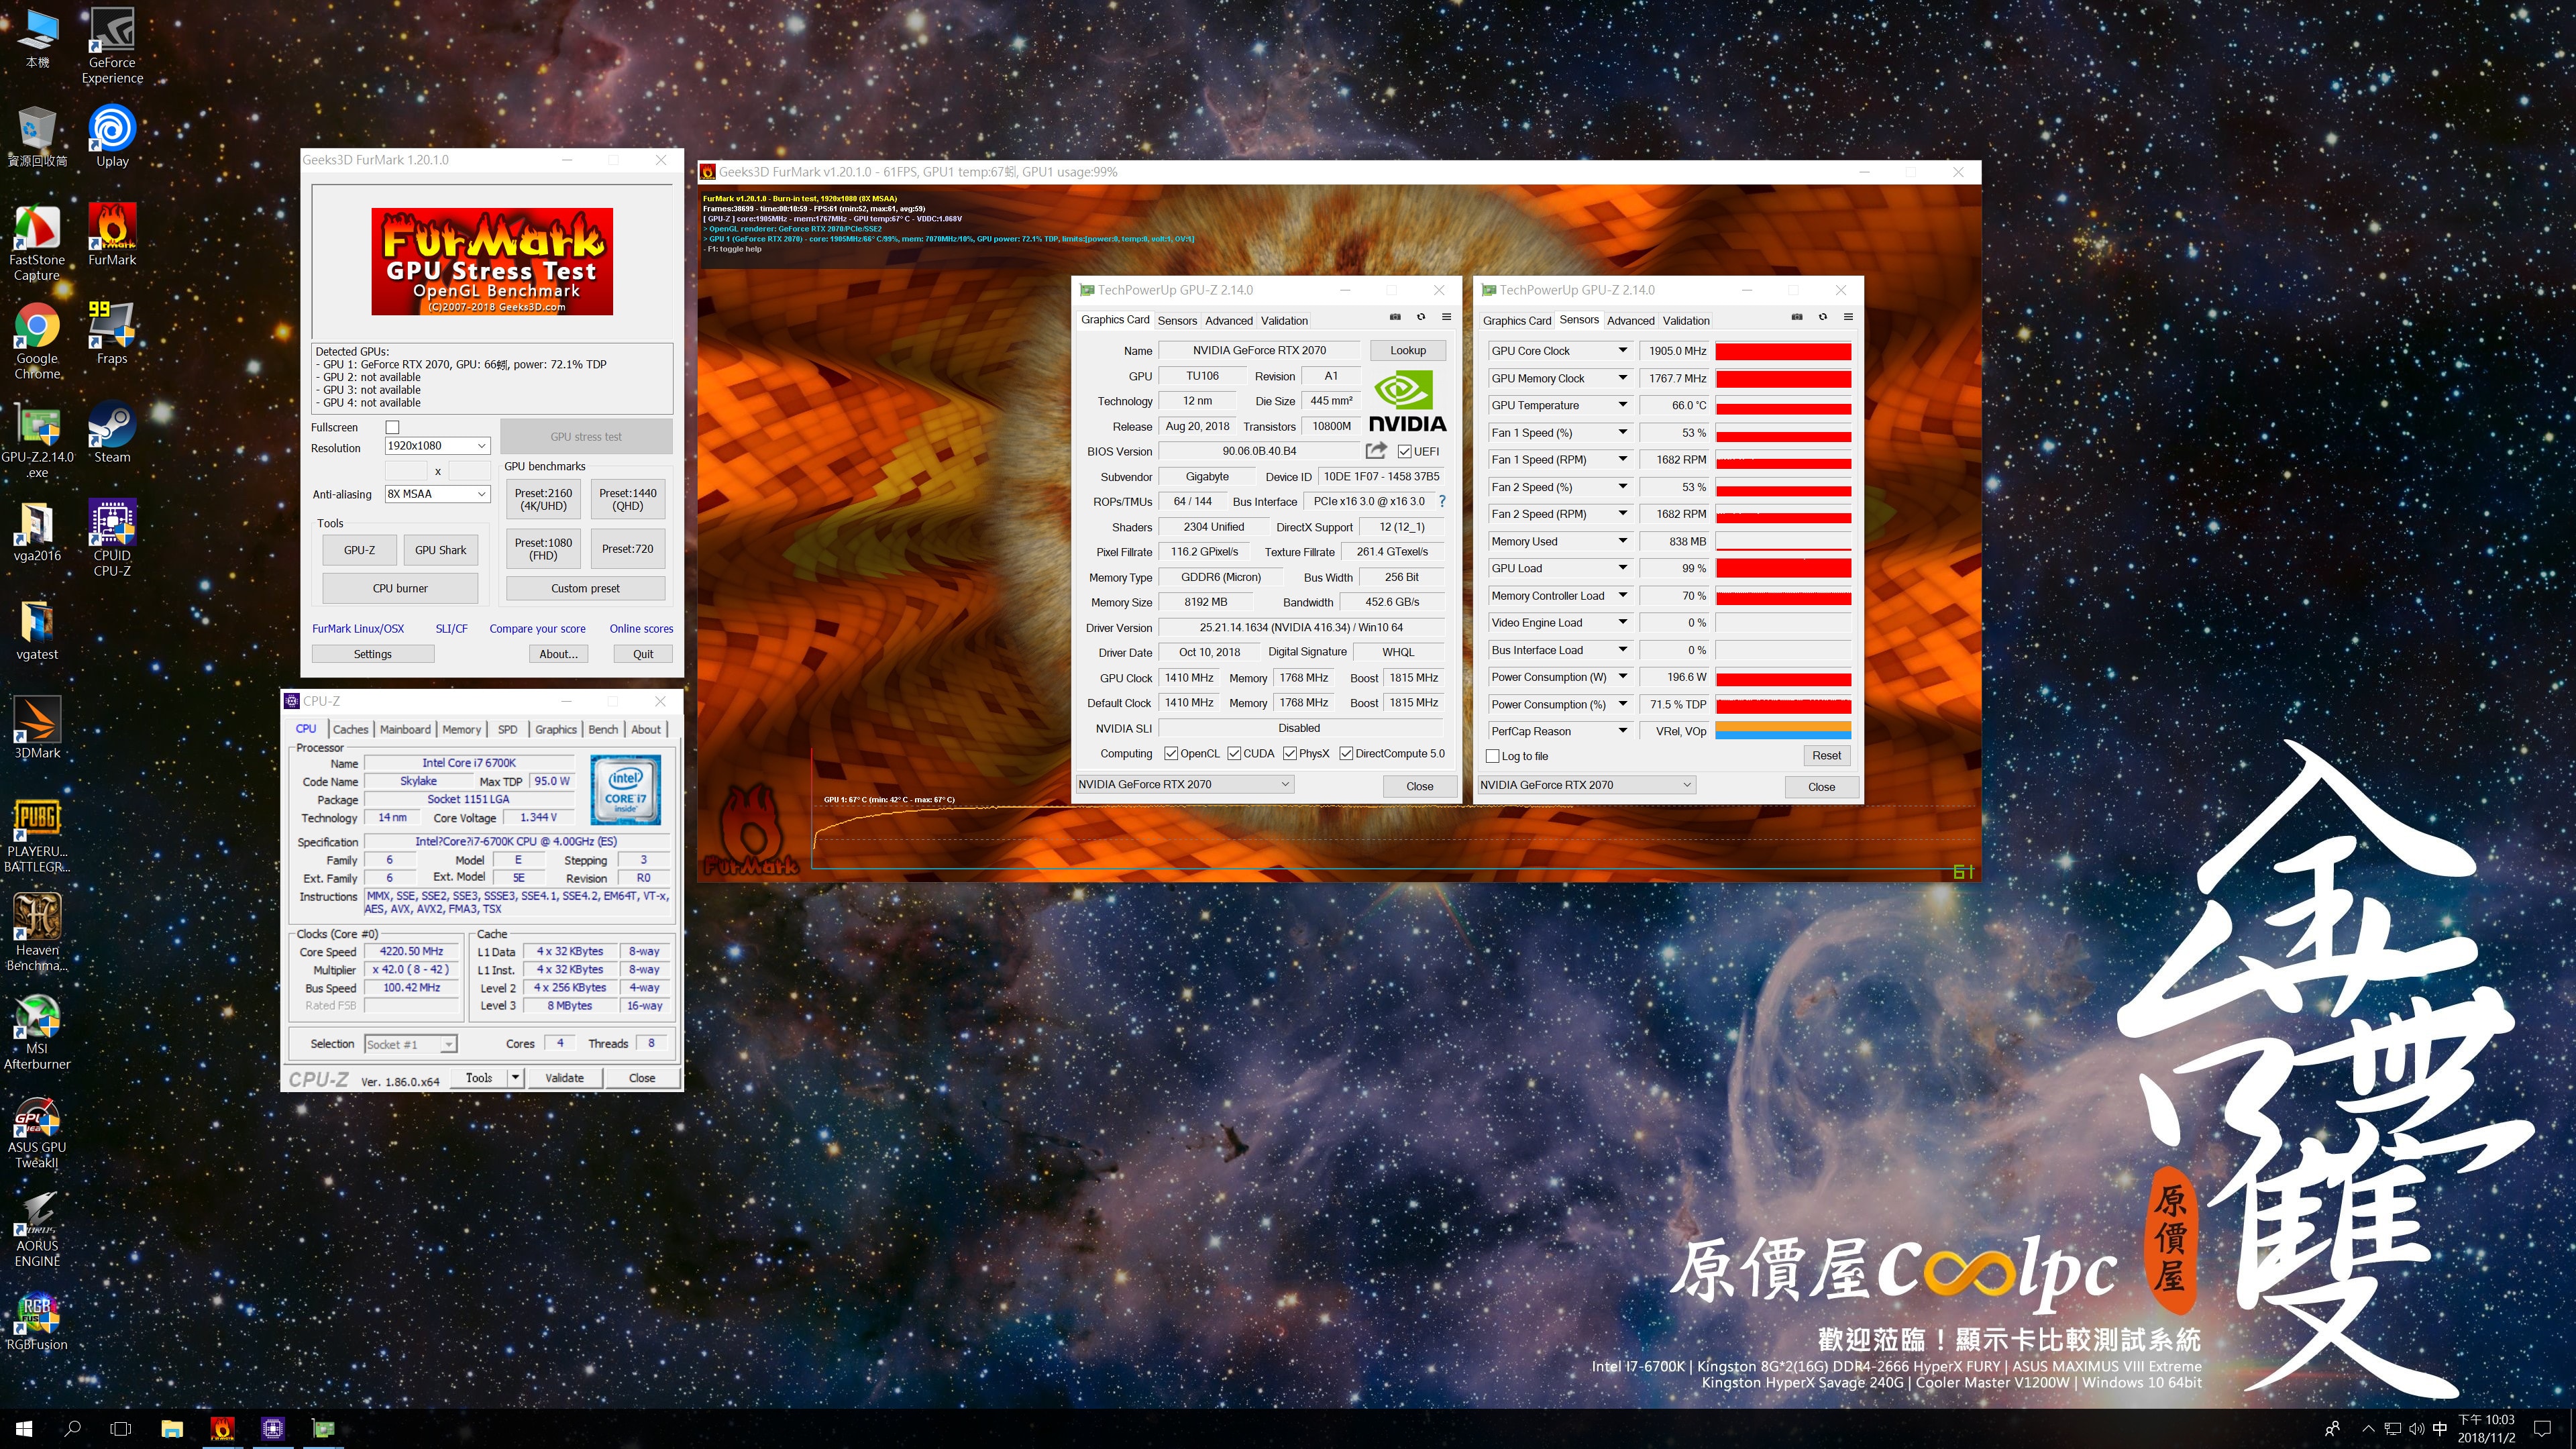The height and width of the screenshot is (1449, 2576).
Task: Open File Explorer from the taskbar
Action: click(172, 1429)
